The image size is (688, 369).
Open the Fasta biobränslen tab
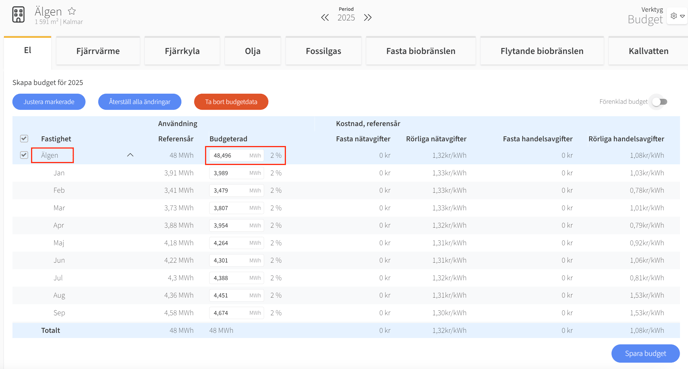point(421,51)
